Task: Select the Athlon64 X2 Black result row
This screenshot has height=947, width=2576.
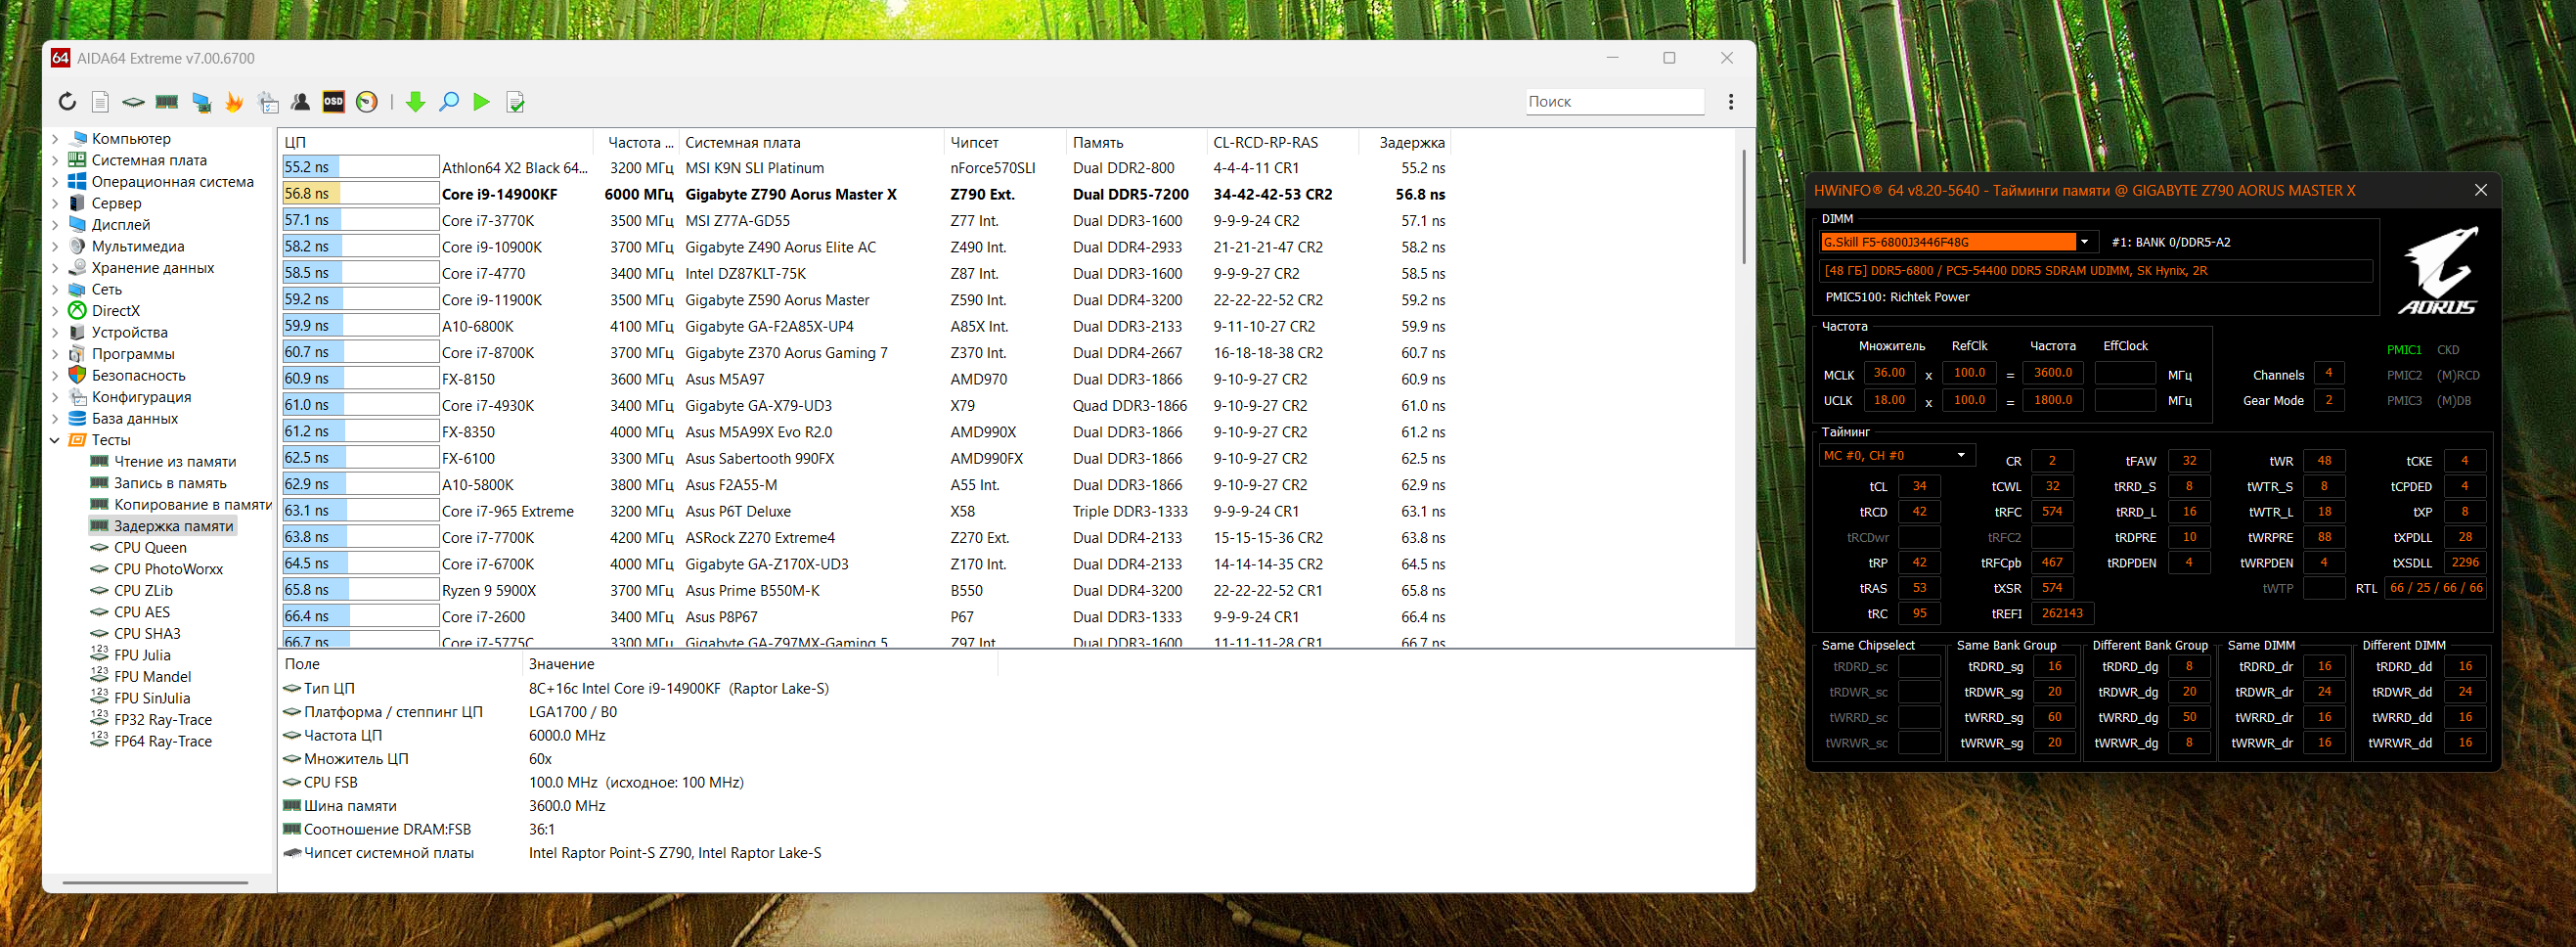Action: pos(864,168)
